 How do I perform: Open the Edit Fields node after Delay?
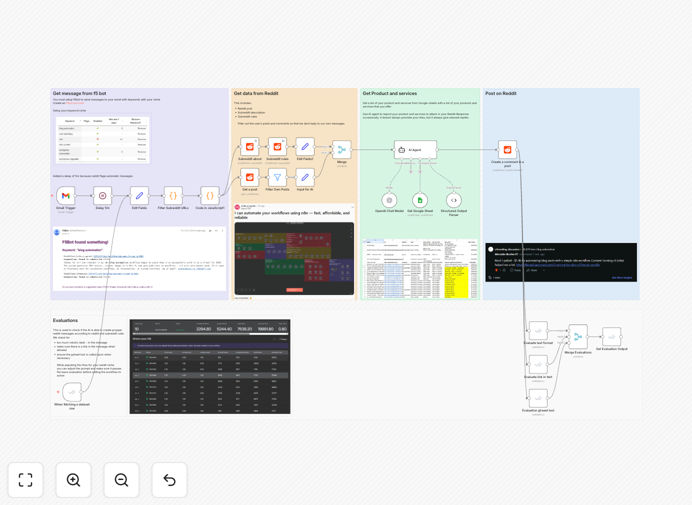point(139,196)
